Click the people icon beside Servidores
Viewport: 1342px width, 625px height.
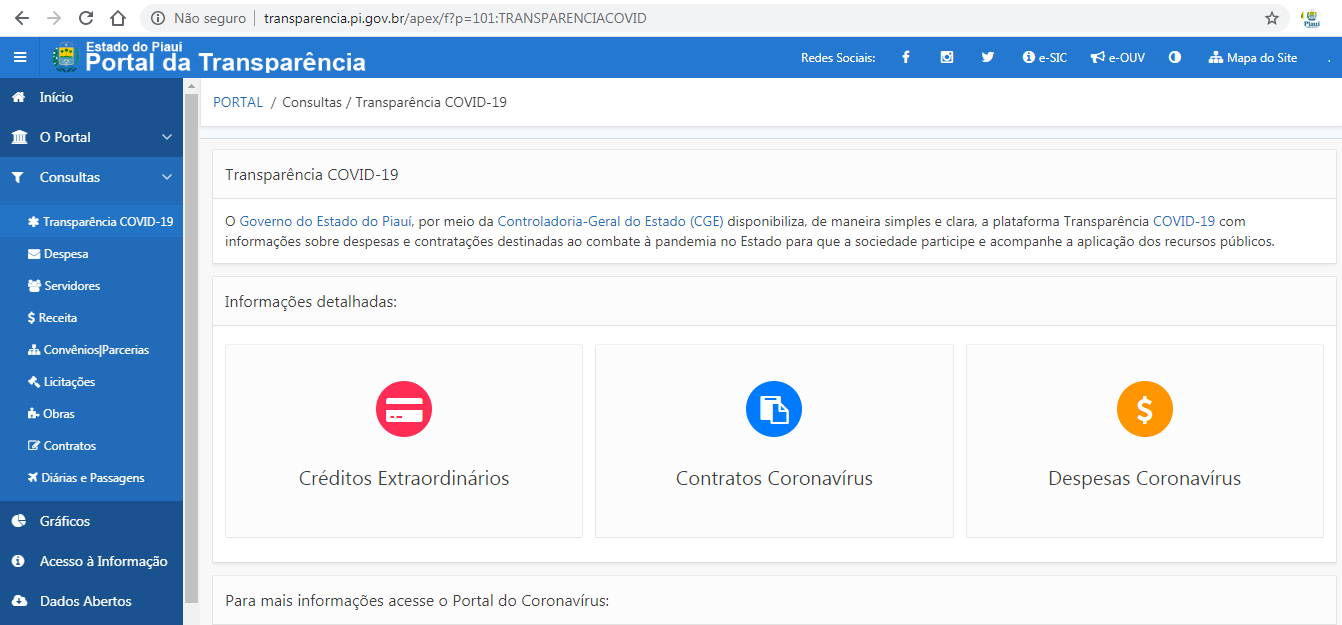35,286
